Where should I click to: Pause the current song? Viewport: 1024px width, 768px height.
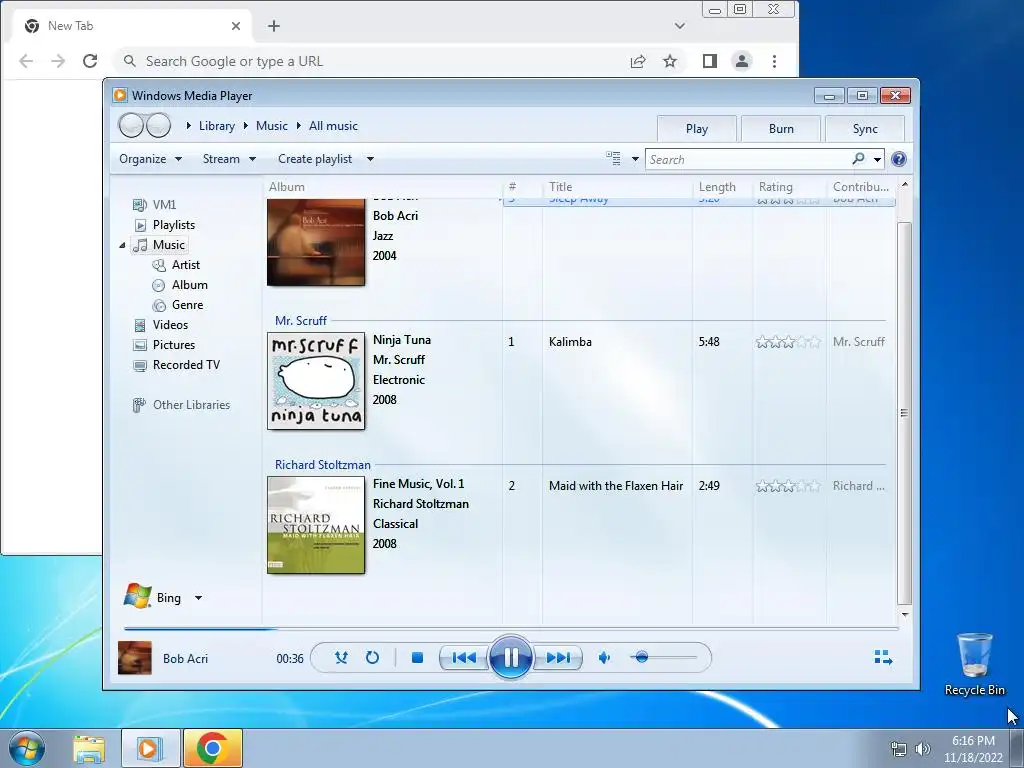pos(510,657)
